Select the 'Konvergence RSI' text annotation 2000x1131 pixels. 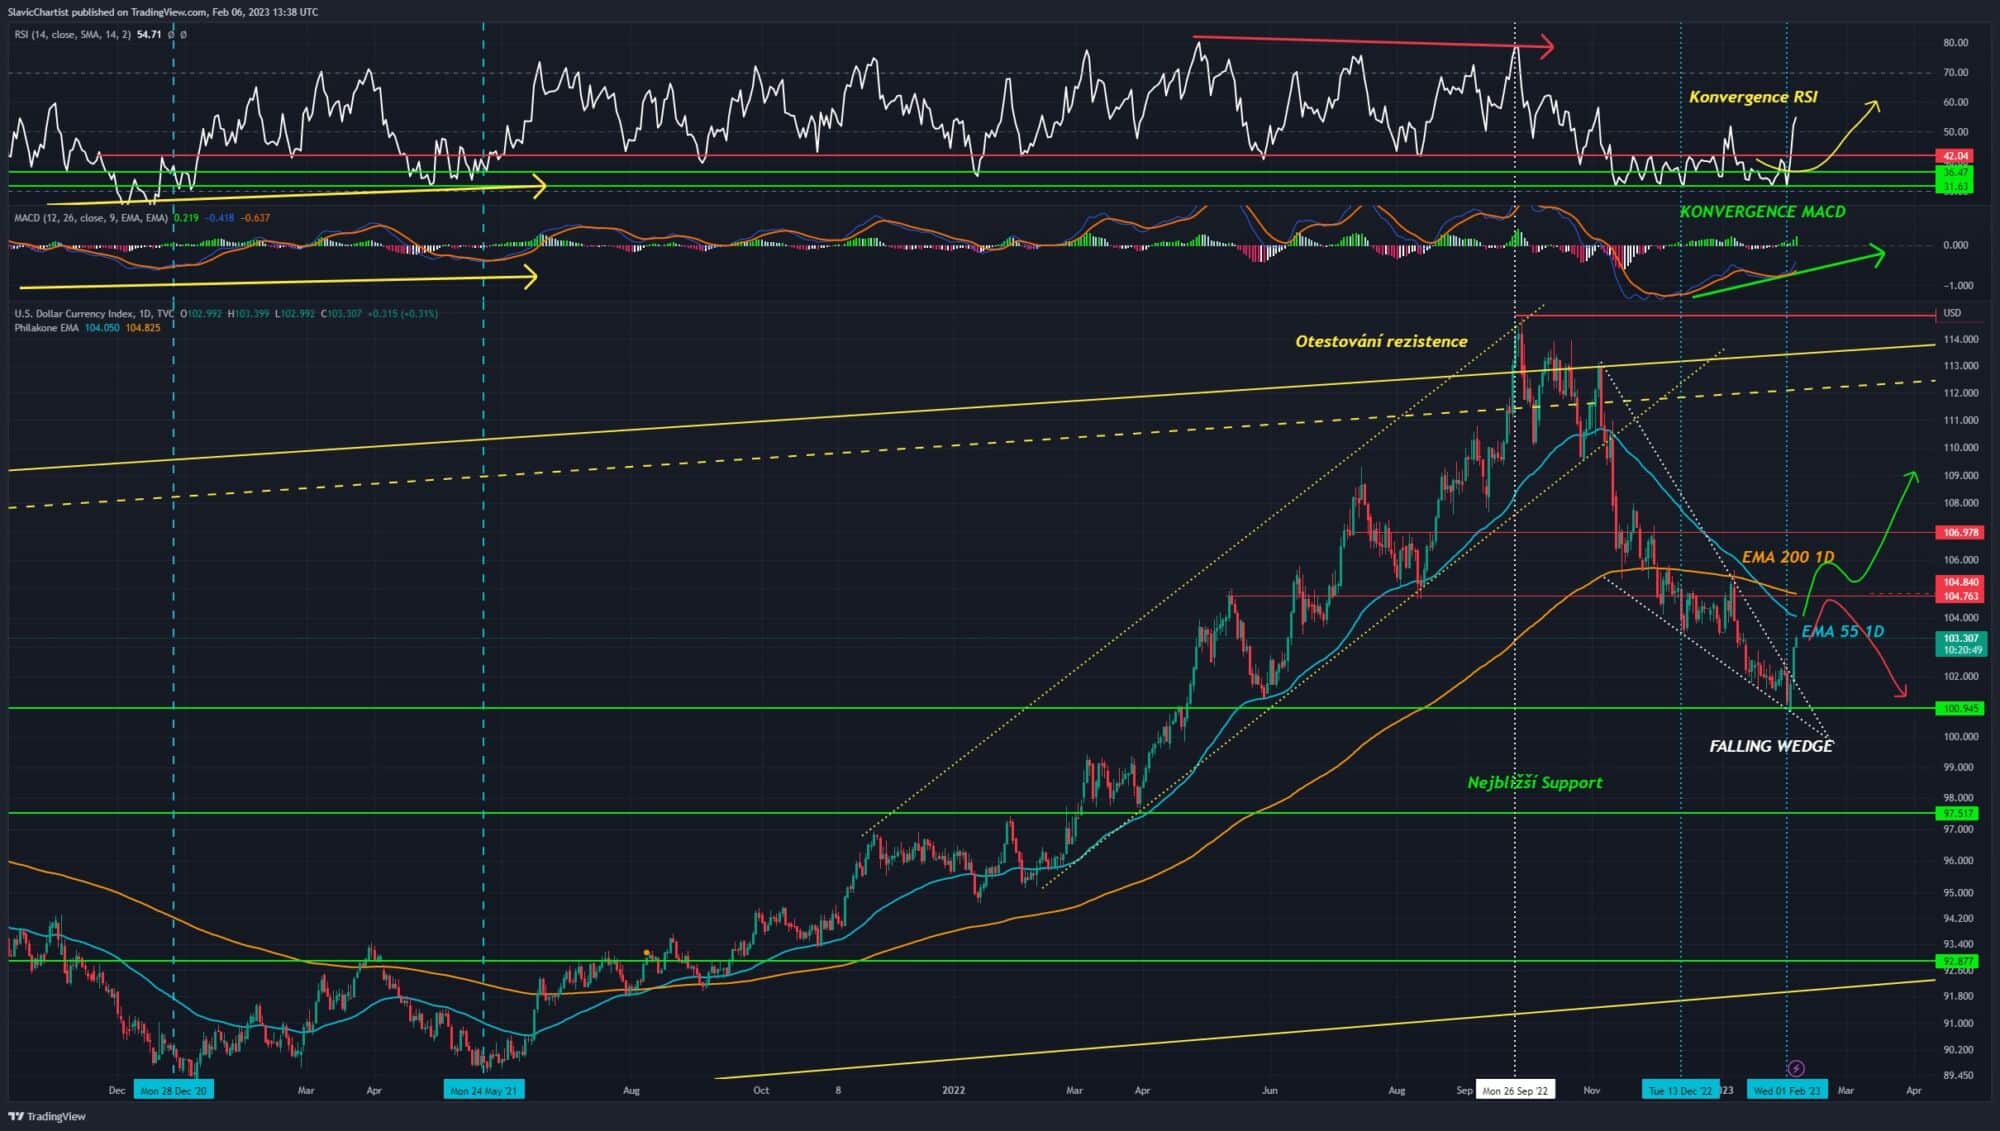coord(1753,97)
